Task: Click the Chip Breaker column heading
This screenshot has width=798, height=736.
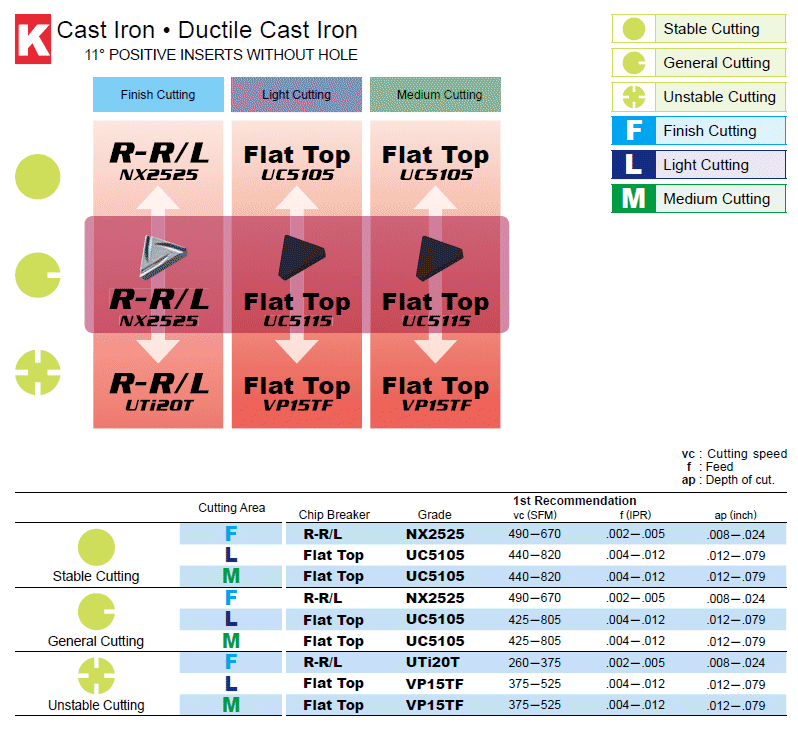Action: click(334, 515)
